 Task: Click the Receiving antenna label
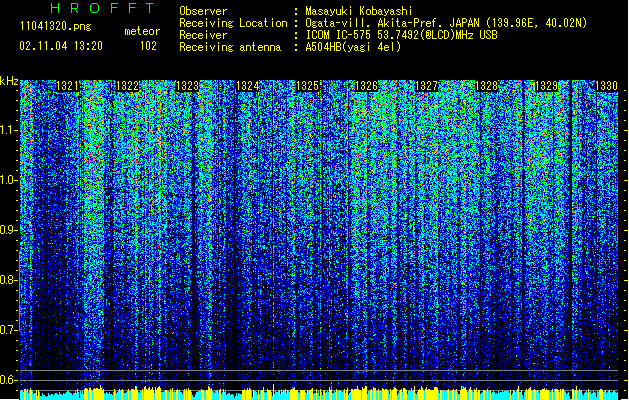[230, 47]
